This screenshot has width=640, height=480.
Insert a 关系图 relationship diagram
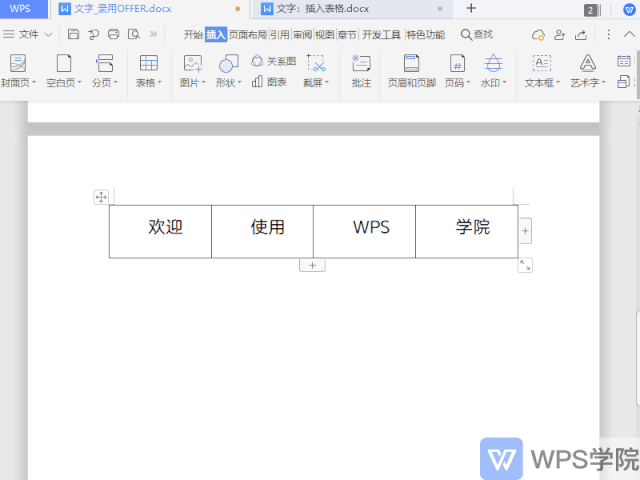[273, 61]
